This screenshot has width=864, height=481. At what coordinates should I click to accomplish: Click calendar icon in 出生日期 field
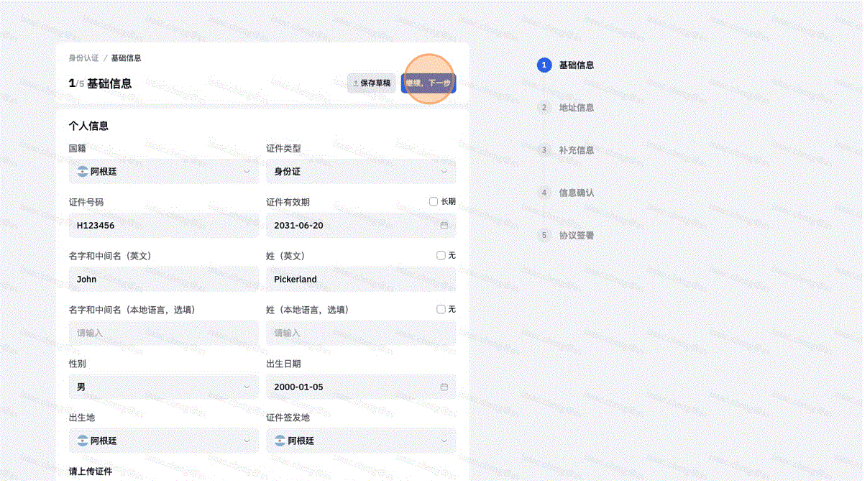point(444,386)
